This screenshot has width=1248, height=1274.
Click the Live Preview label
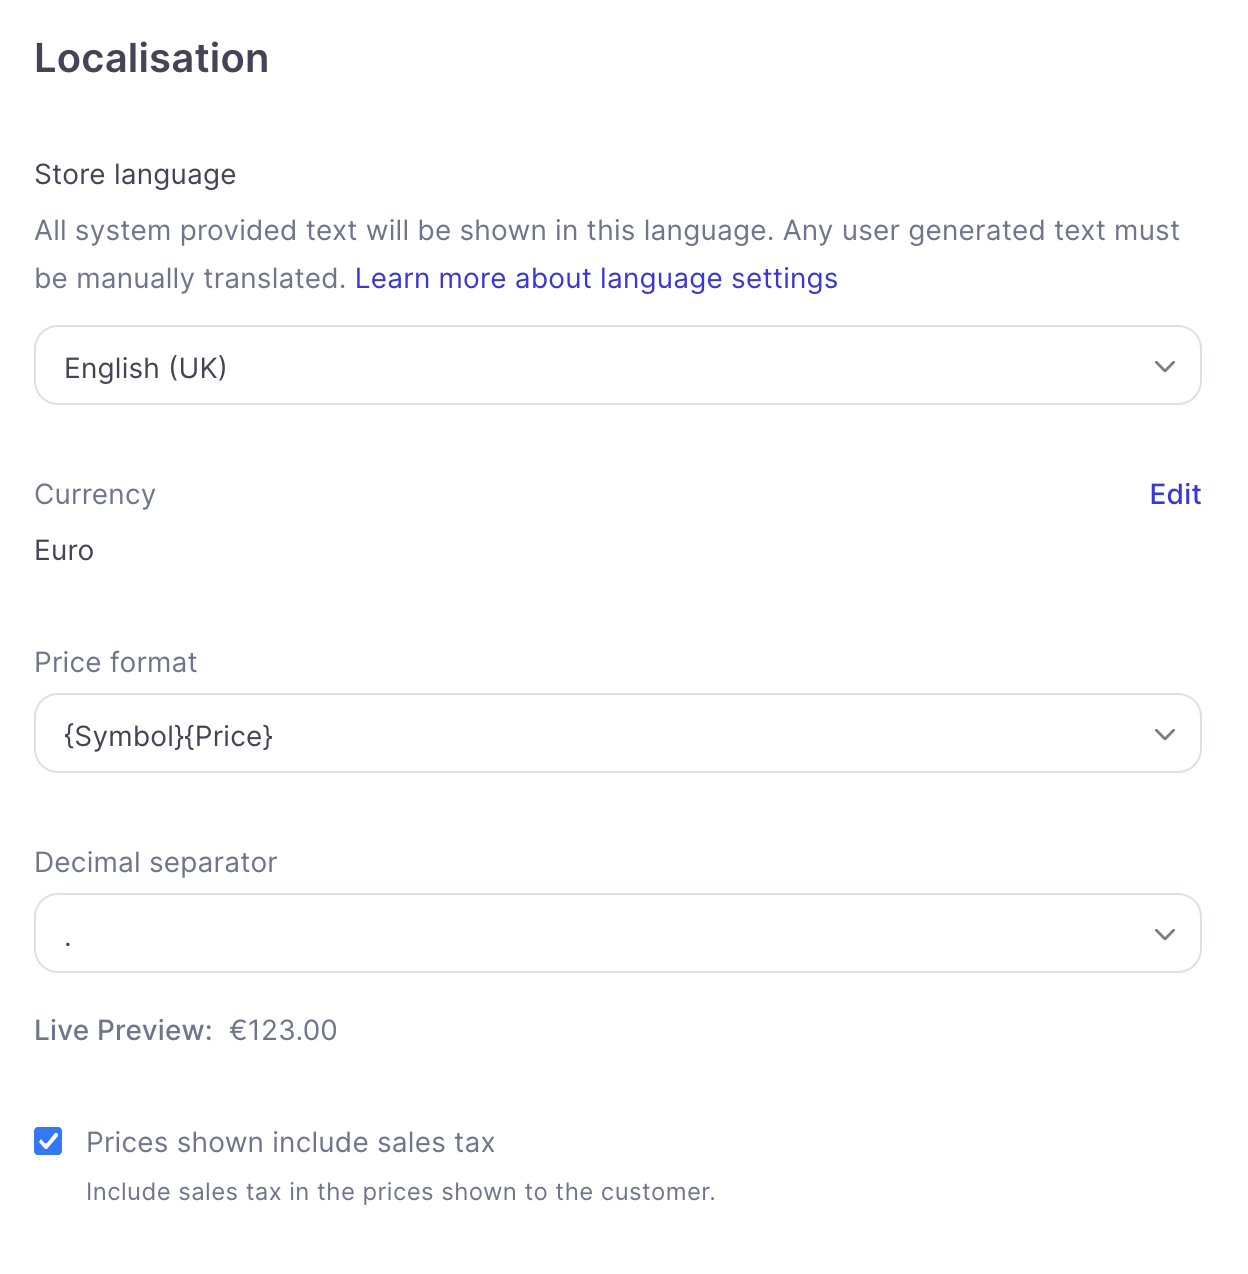123,1030
